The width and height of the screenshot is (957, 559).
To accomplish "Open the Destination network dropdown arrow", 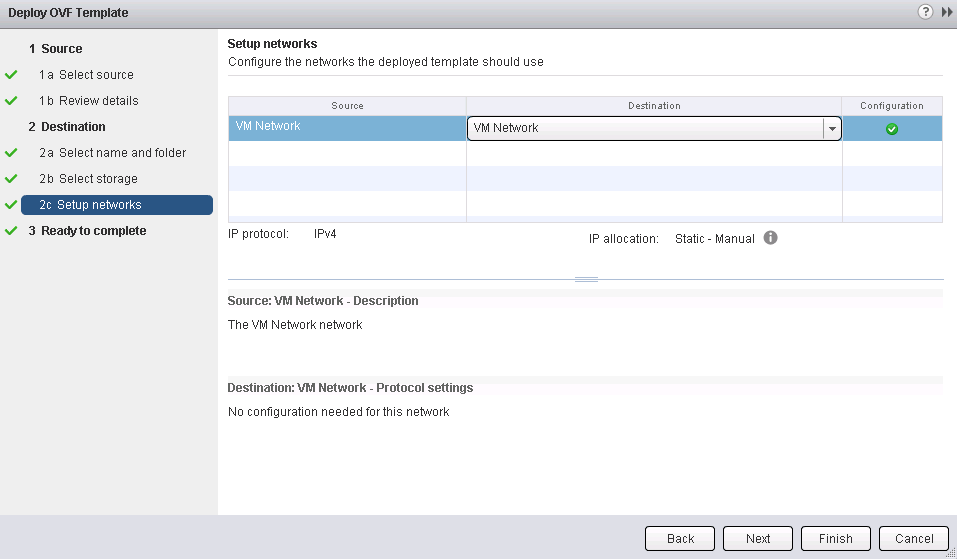I will tap(831, 128).
